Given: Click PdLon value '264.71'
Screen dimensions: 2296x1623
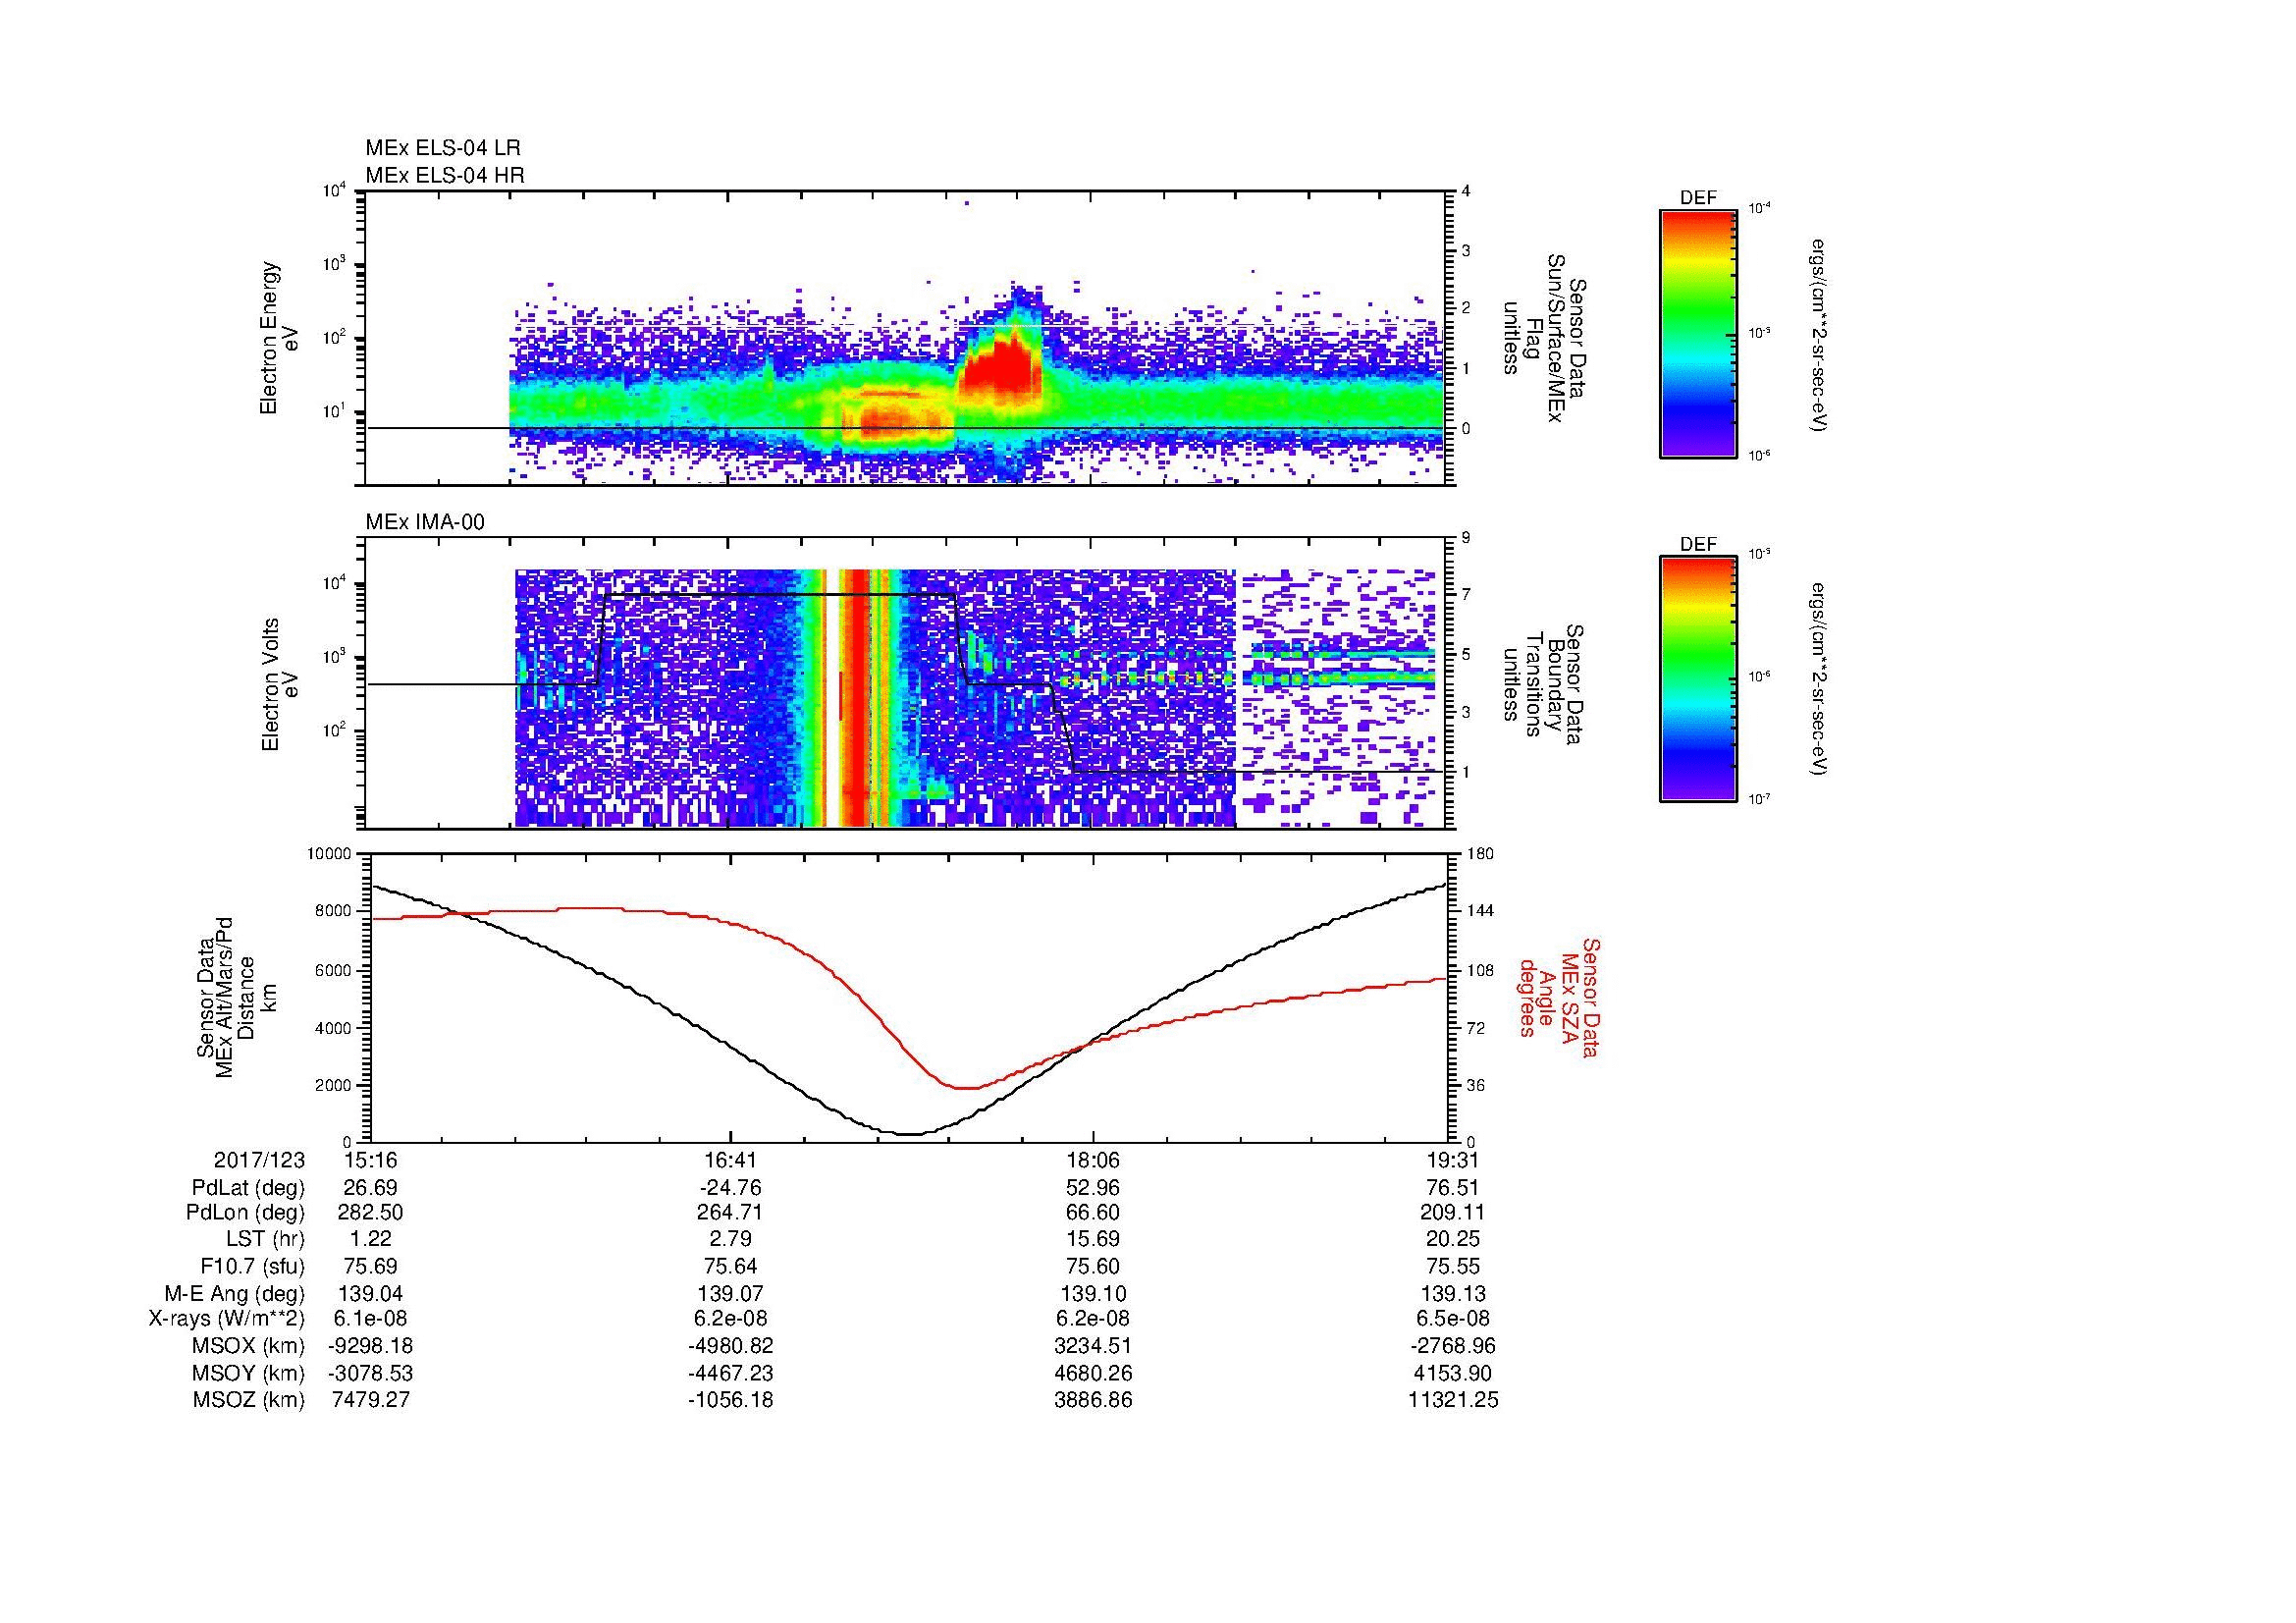Looking at the screenshot, I should pyautogui.click(x=731, y=1213).
